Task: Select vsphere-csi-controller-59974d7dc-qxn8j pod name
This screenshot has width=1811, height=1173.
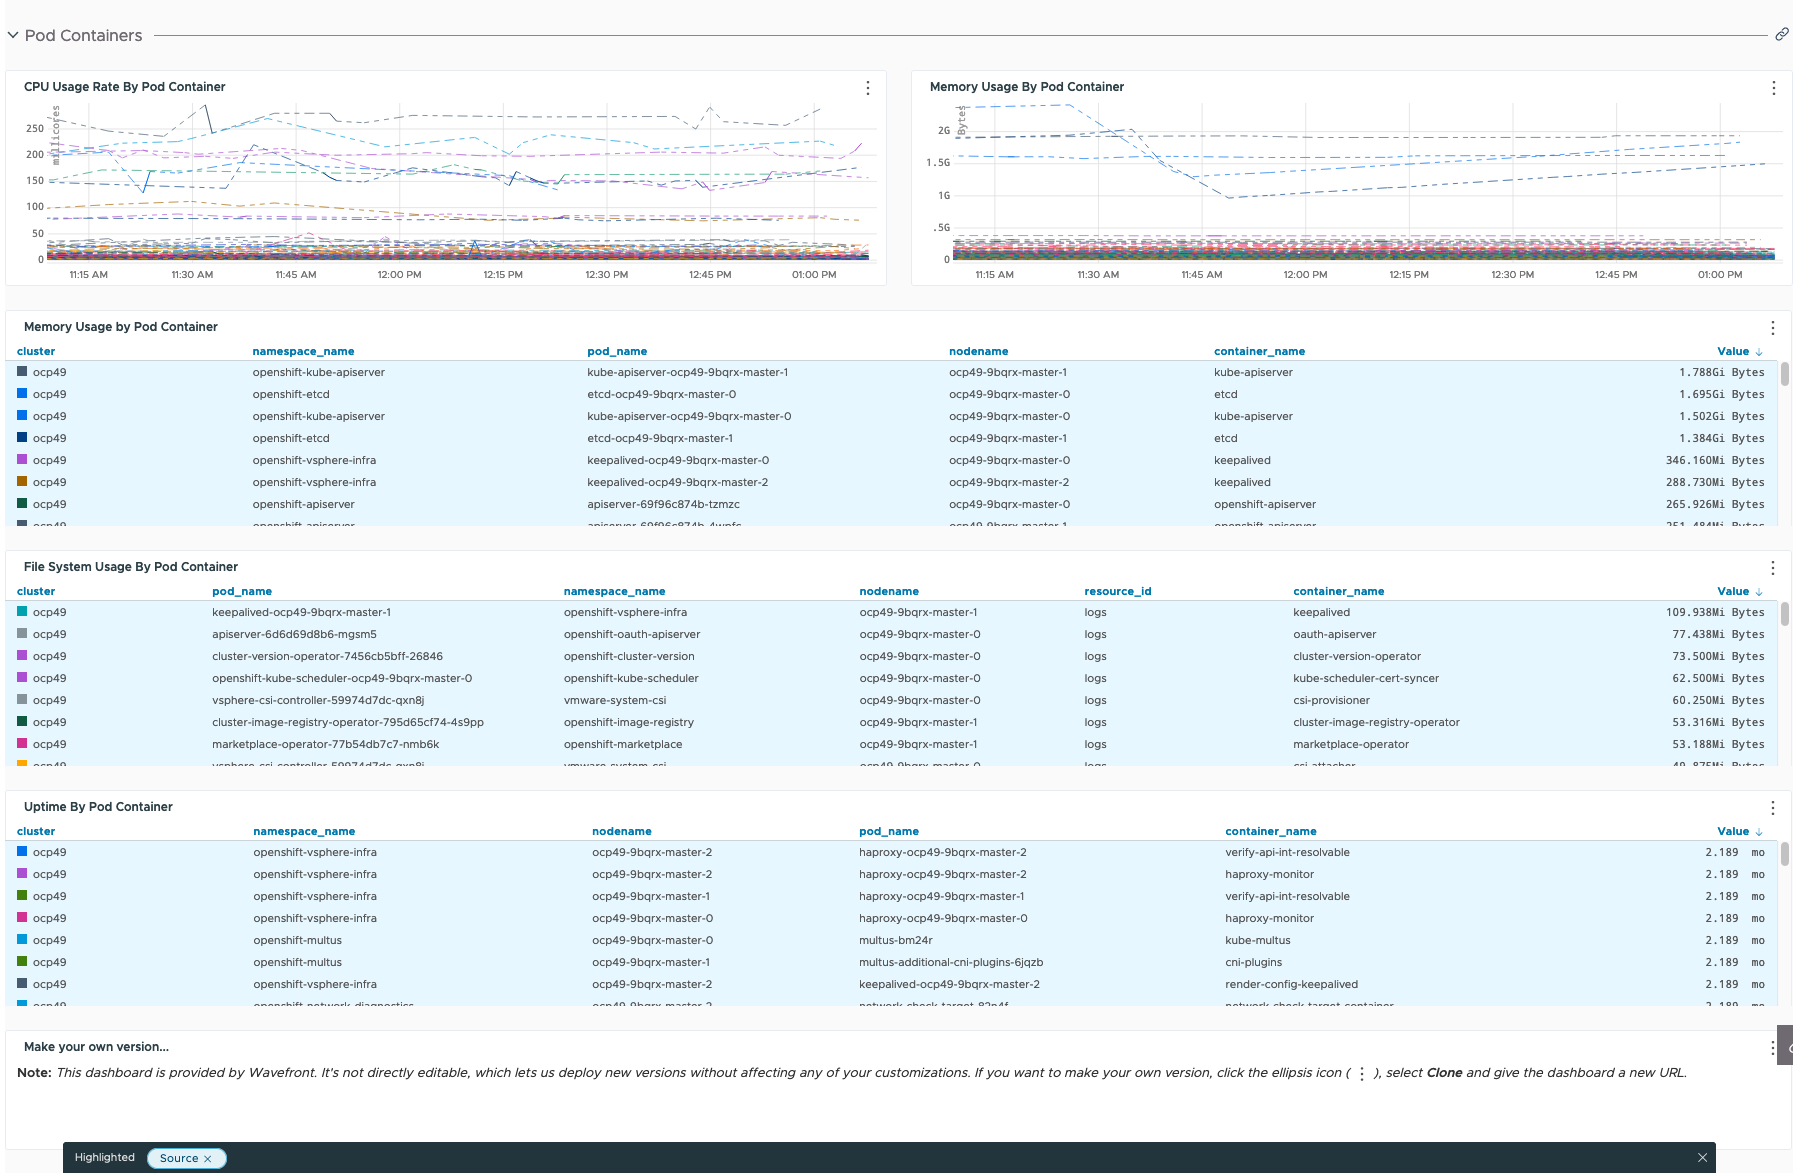Action: 318,701
